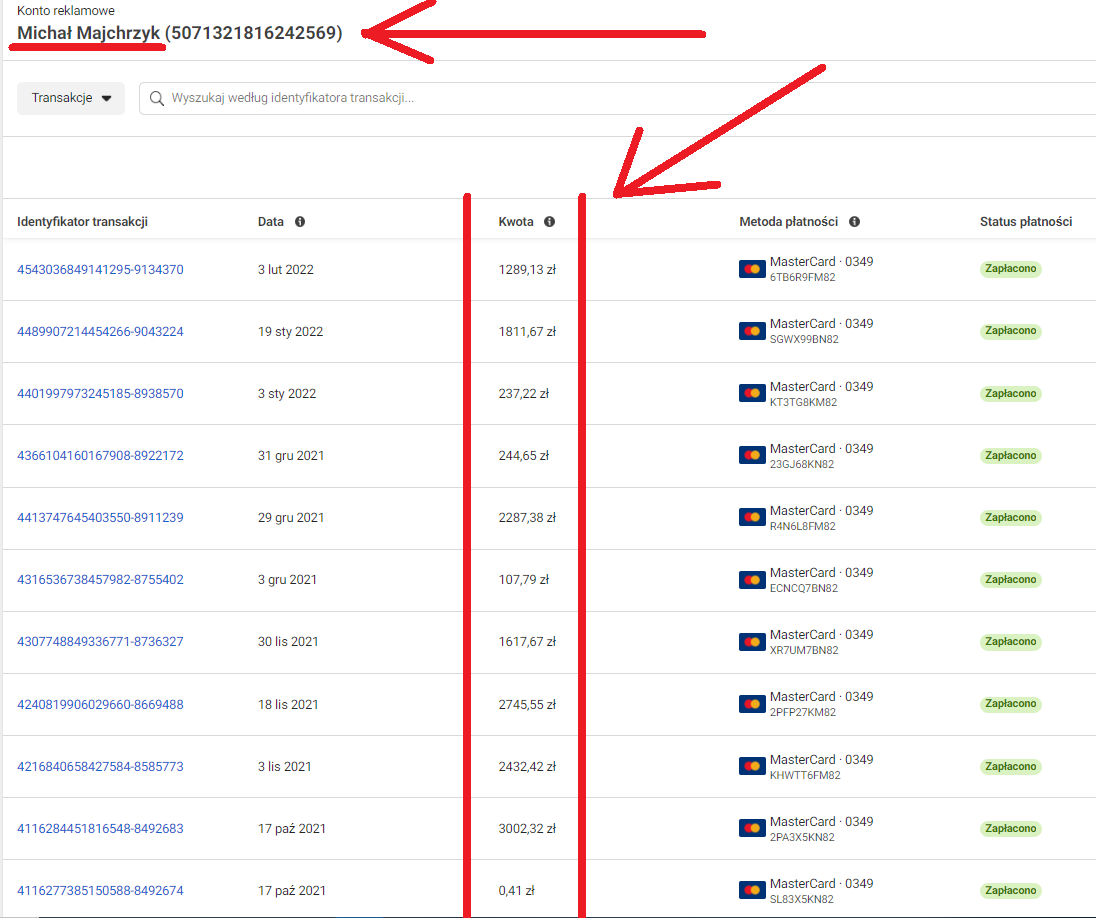
Task: Click Zapłacono status in 3 lut 2022 row
Action: tap(1011, 268)
